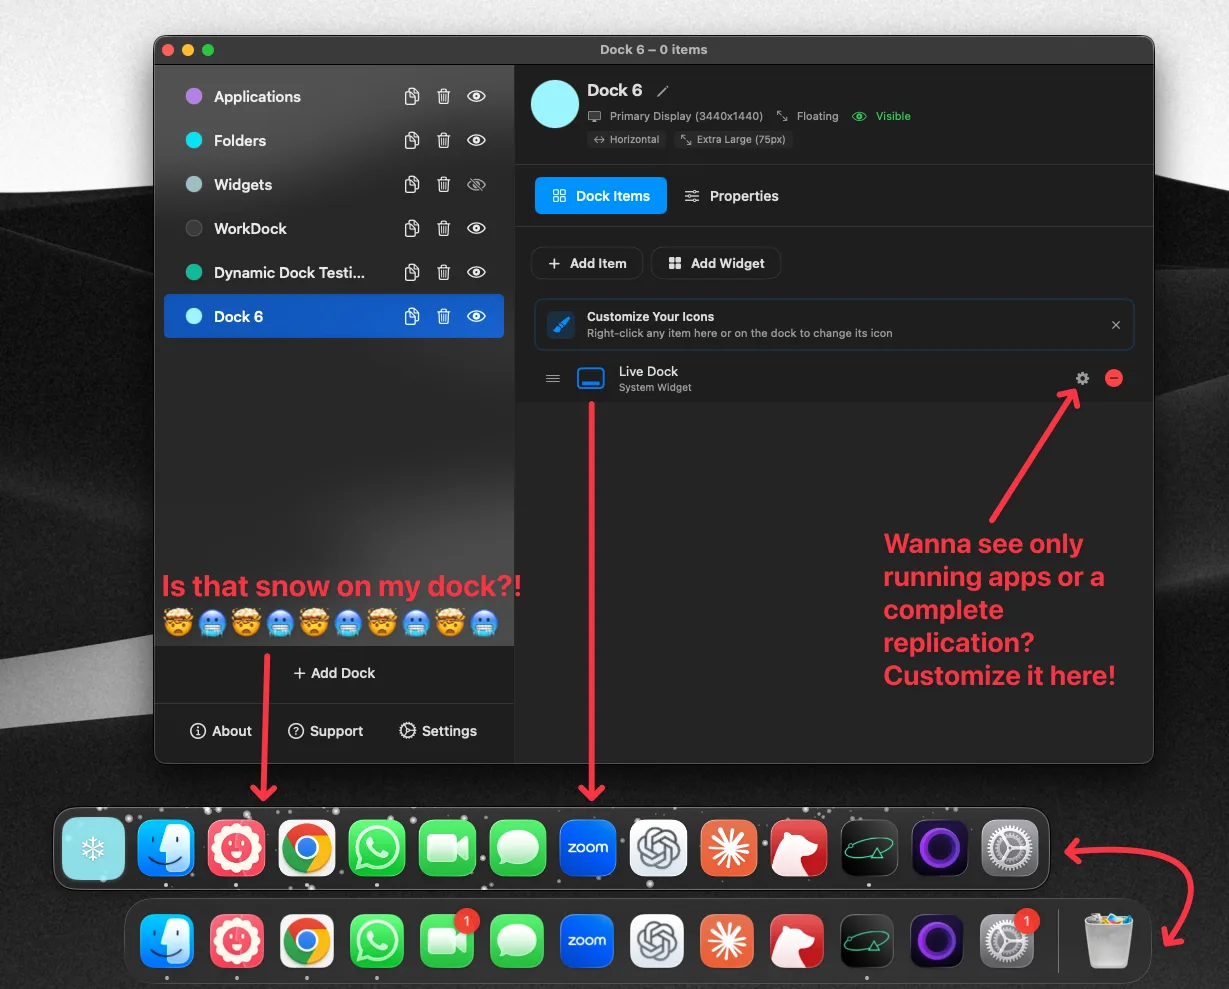Viewport: 1229px width, 989px height.
Task: Duplicate Dock 6 in the sidebar
Action: tap(411, 317)
